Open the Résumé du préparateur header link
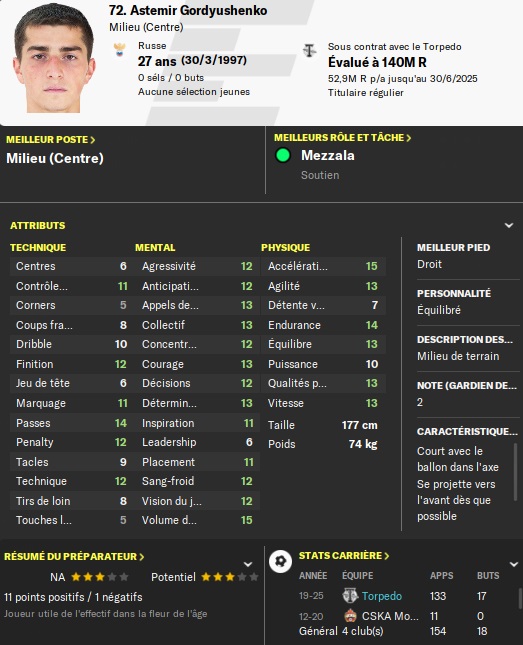The width and height of the screenshot is (523, 645). pos(74,557)
